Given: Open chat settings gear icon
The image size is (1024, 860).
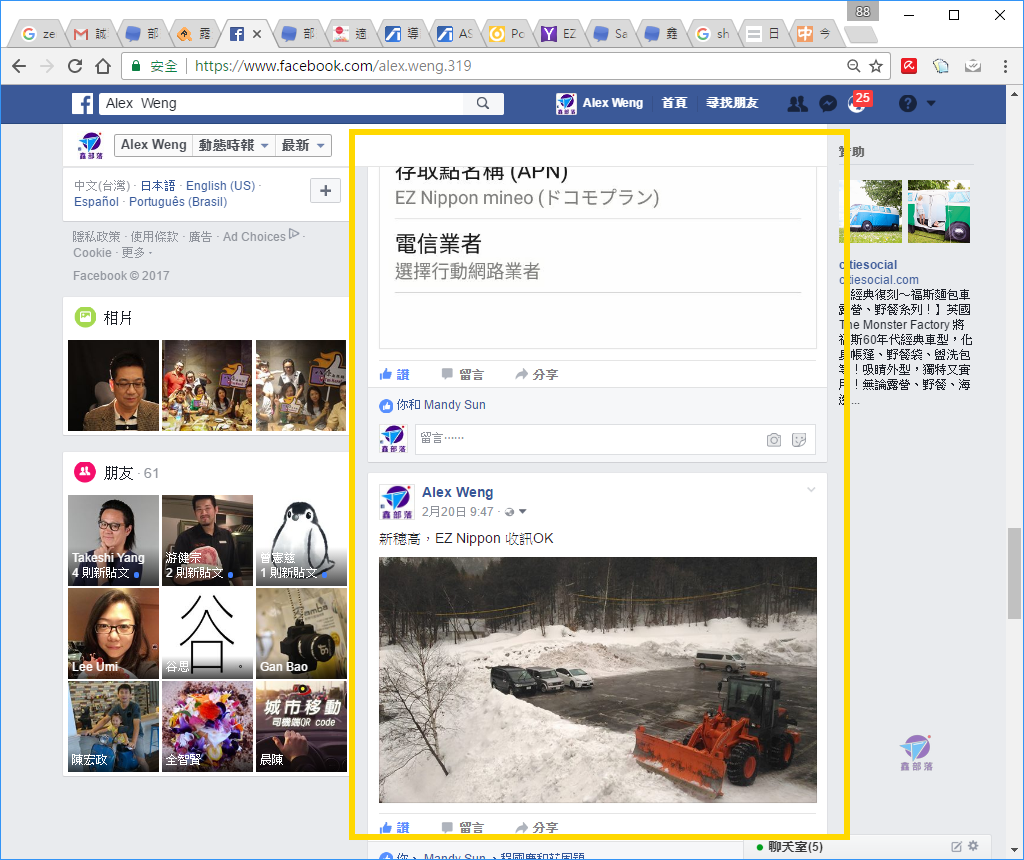Looking at the screenshot, I should 974,846.
